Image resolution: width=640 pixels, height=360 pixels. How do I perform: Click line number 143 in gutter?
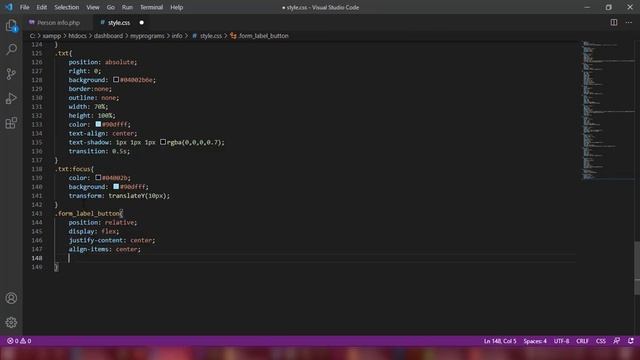(x=37, y=213)
